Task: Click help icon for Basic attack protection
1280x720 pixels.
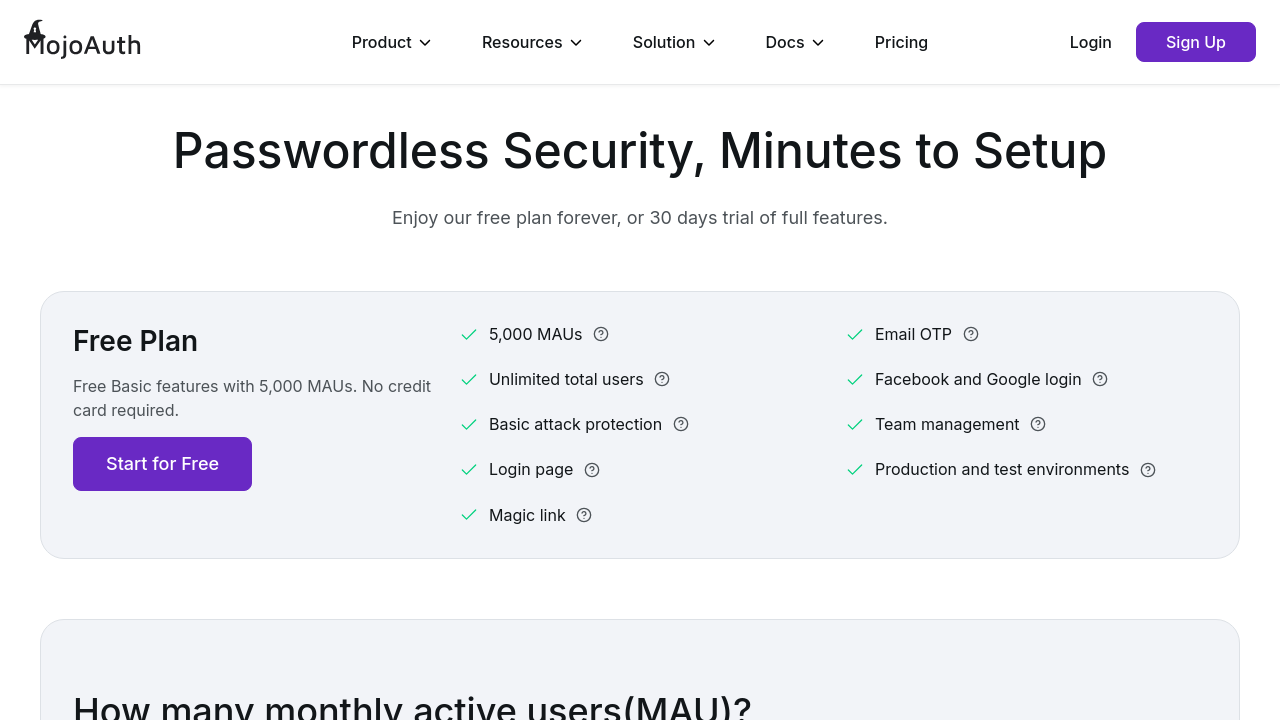Action: pos(681,424)
